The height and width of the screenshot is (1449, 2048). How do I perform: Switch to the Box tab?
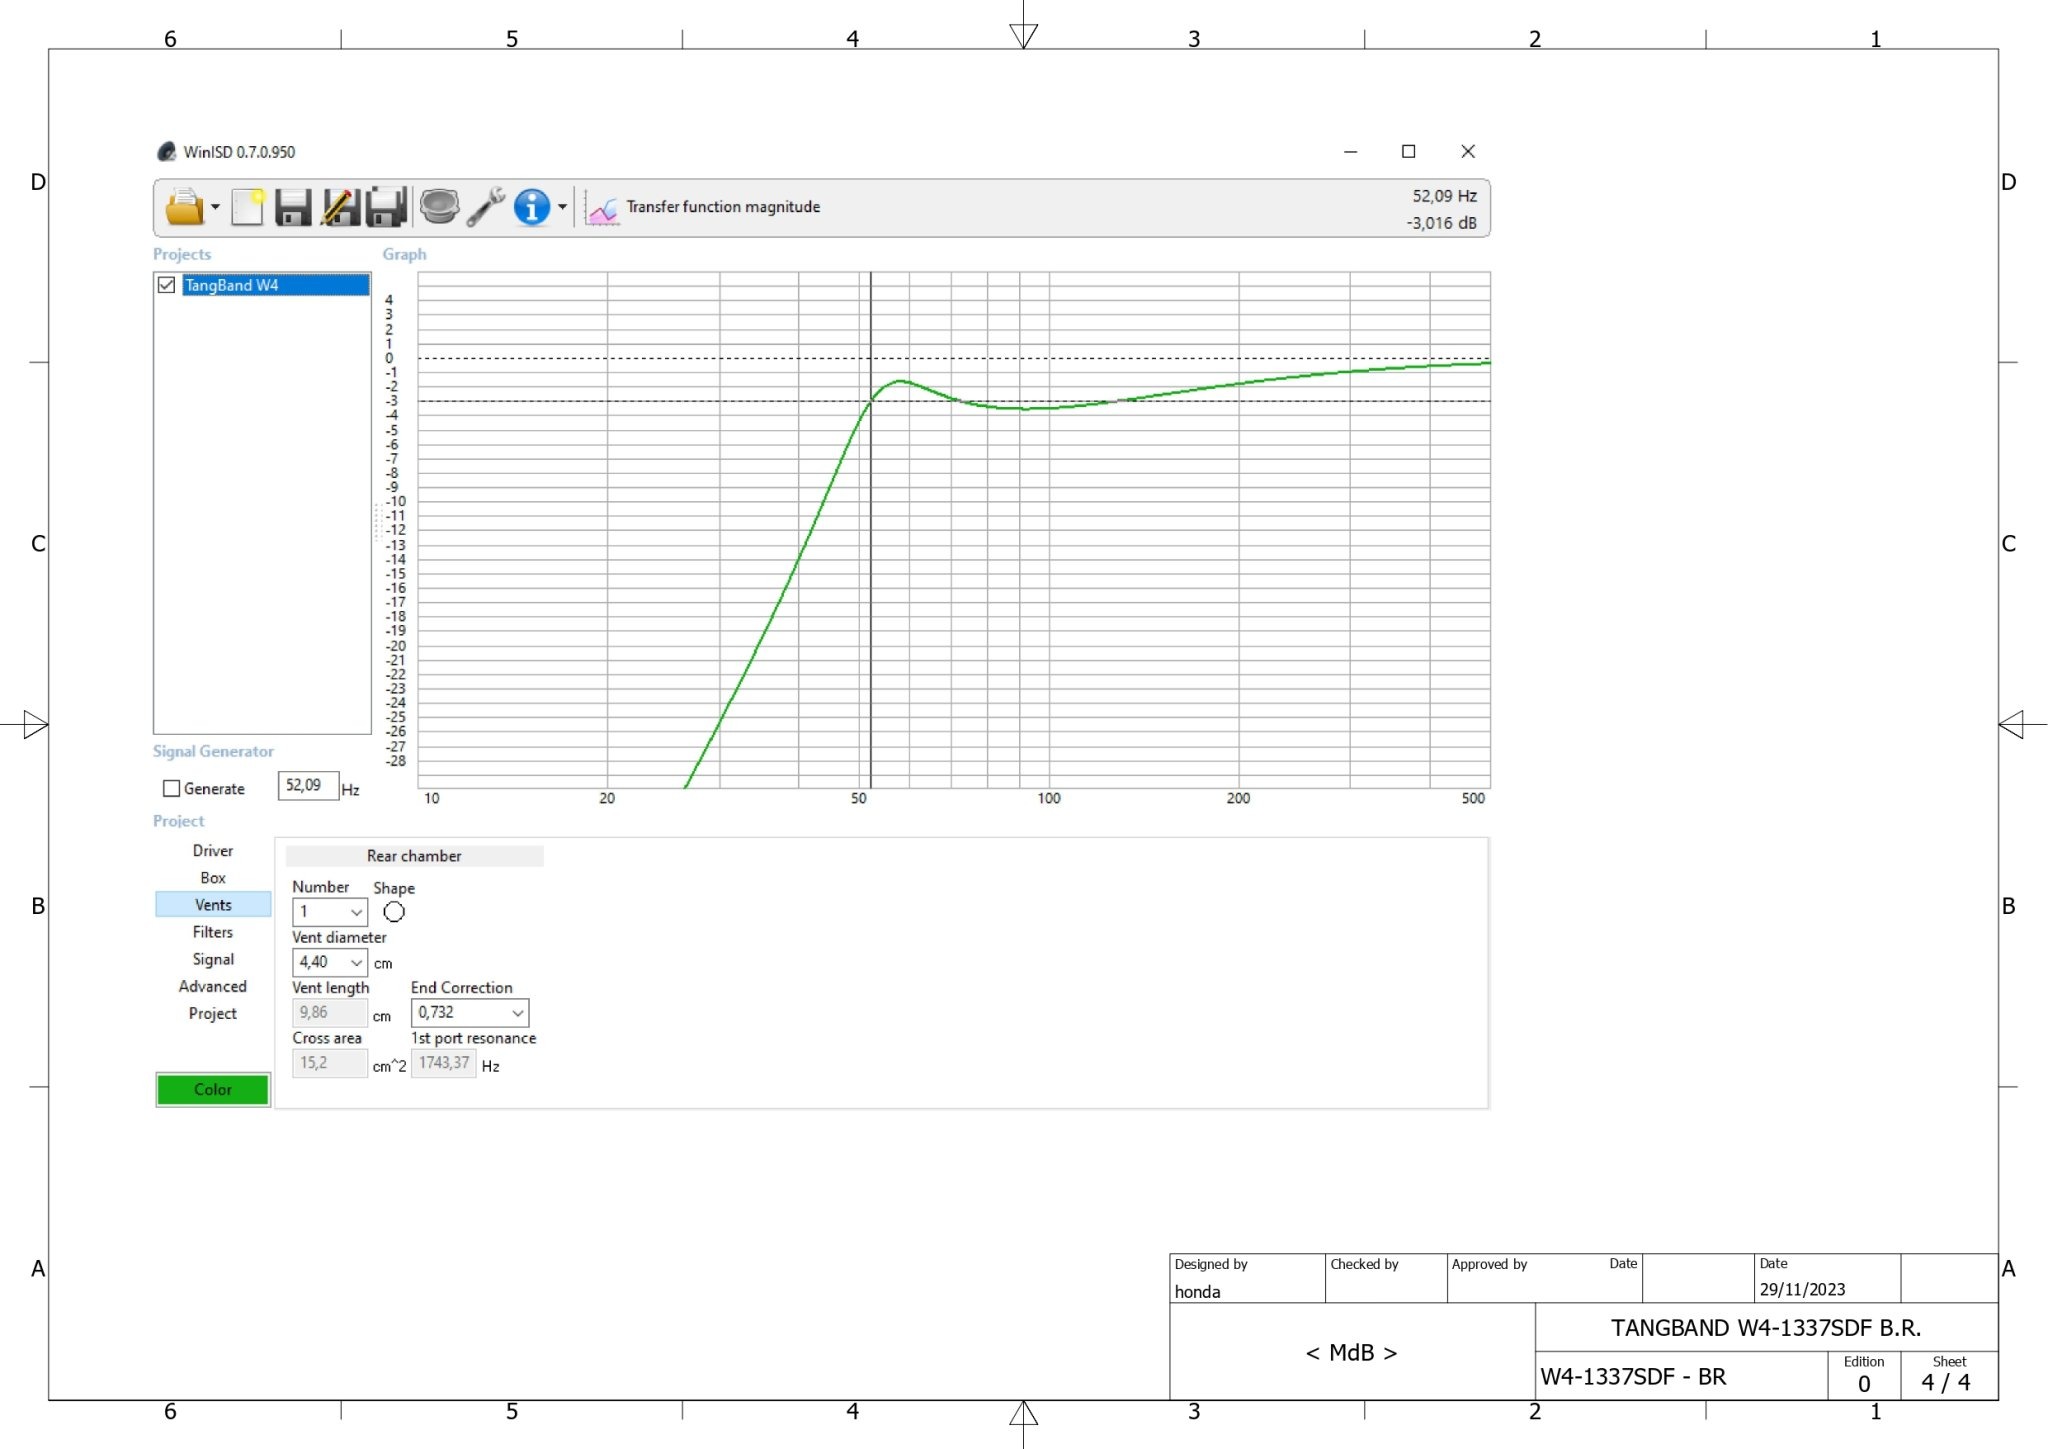coord(213,878)
